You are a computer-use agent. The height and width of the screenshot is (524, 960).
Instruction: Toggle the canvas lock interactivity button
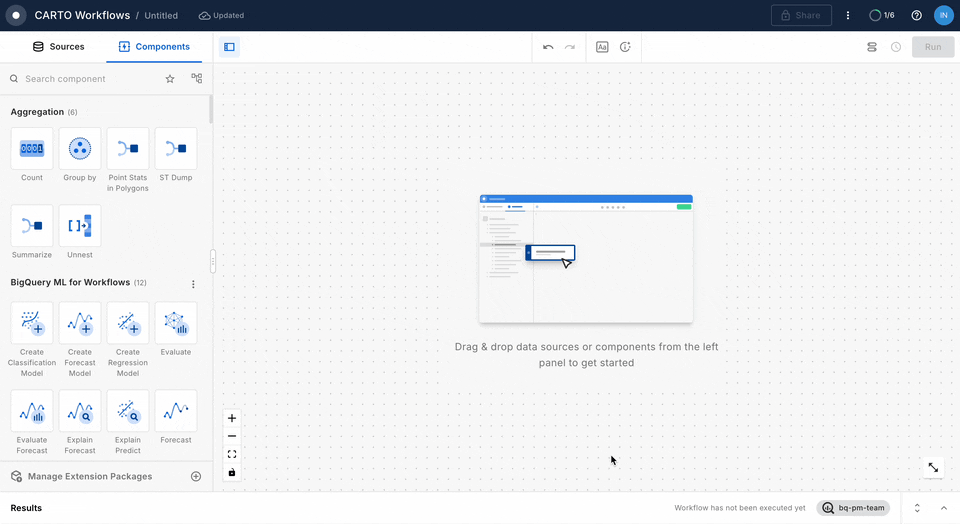[x=232, y=472]
